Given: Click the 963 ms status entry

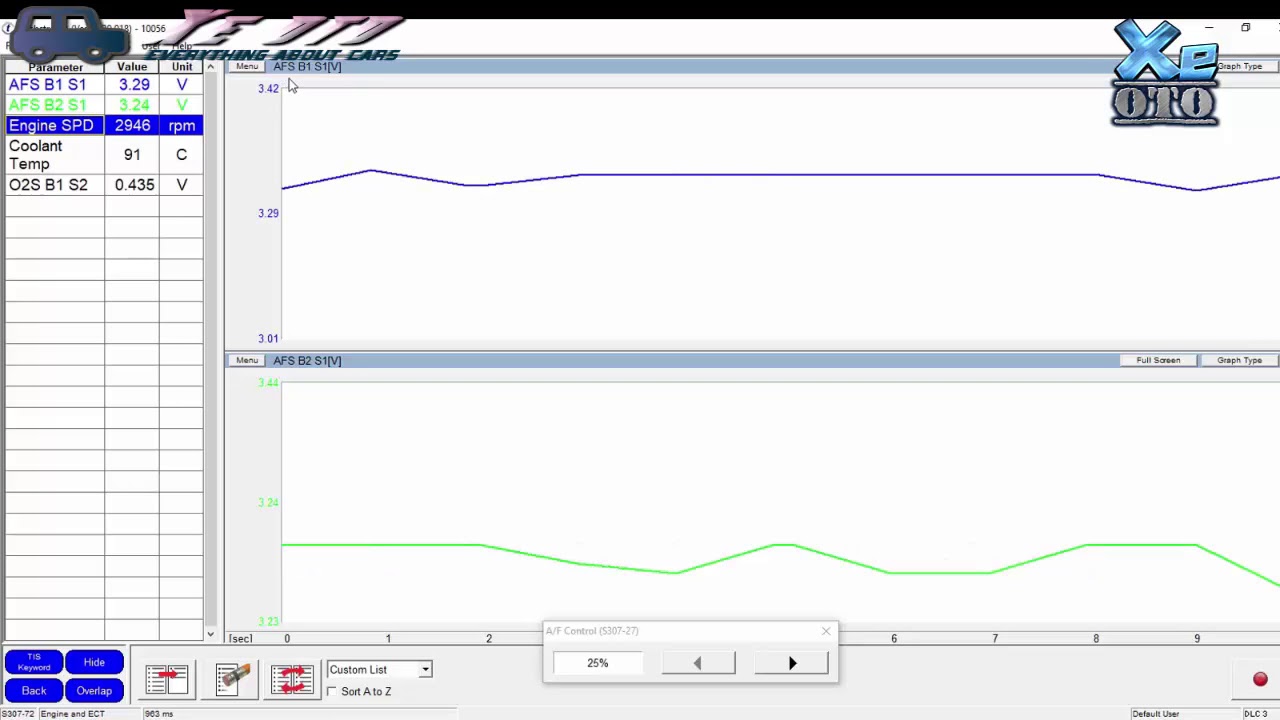Looking at the screenshot, I should 159,714.
